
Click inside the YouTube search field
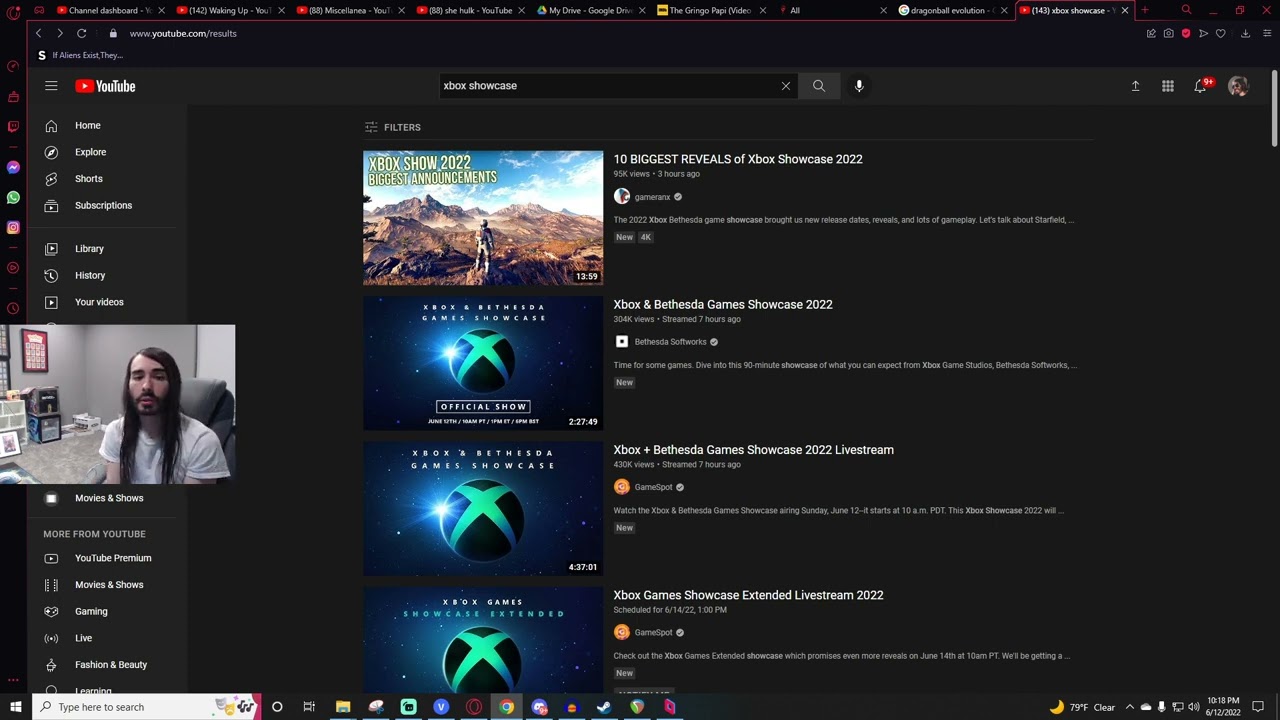608,86
